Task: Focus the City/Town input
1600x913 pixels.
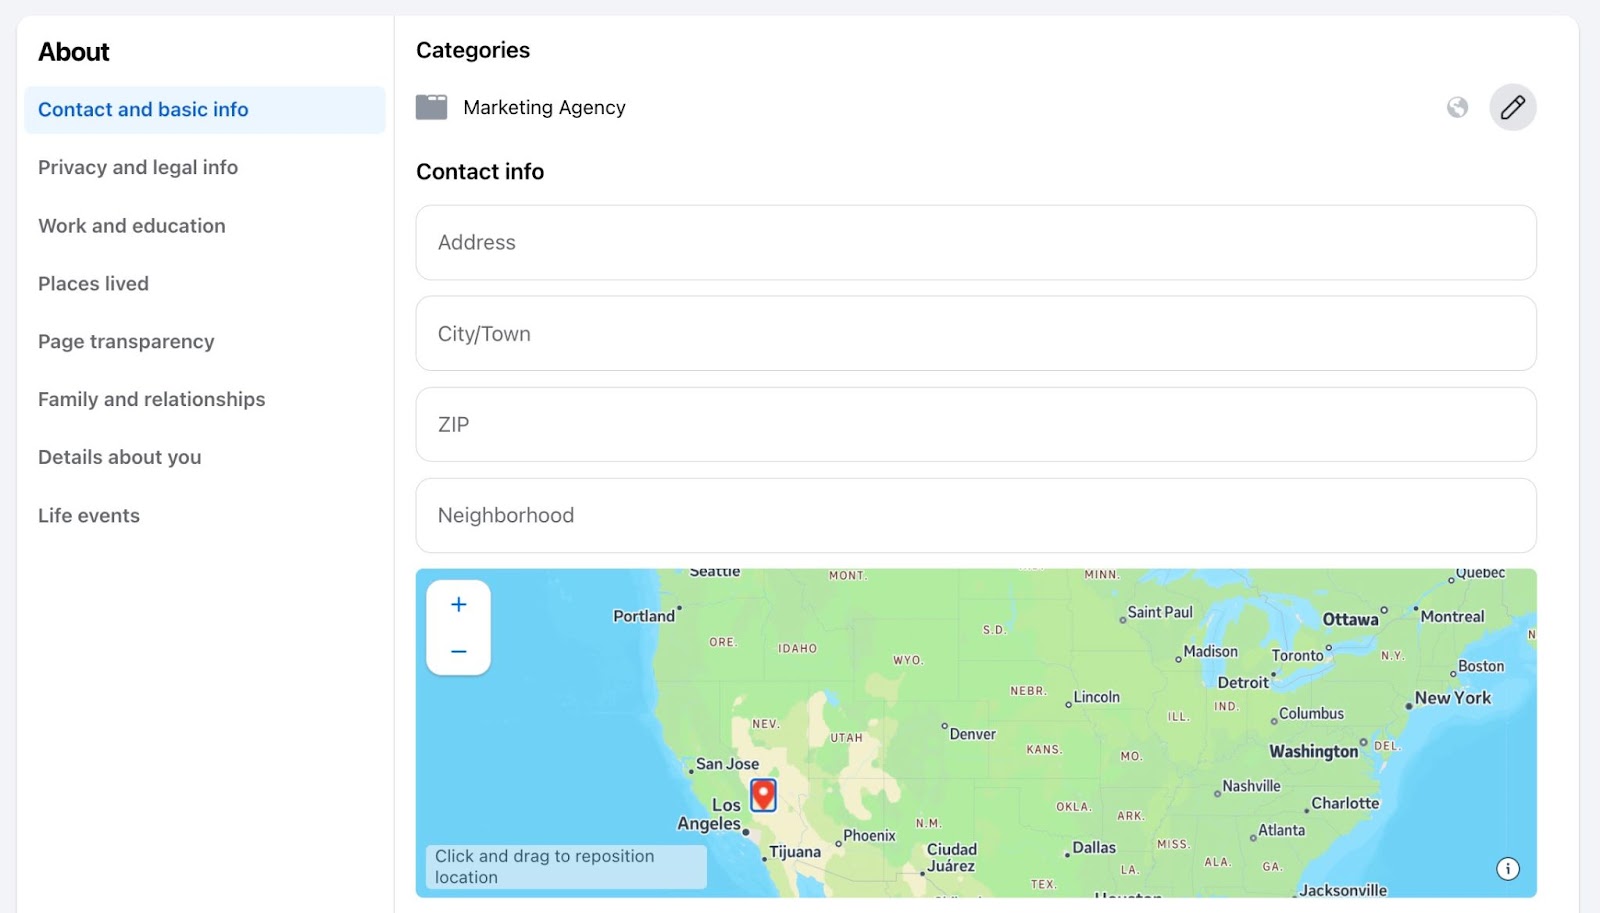Action: [976, 333]
